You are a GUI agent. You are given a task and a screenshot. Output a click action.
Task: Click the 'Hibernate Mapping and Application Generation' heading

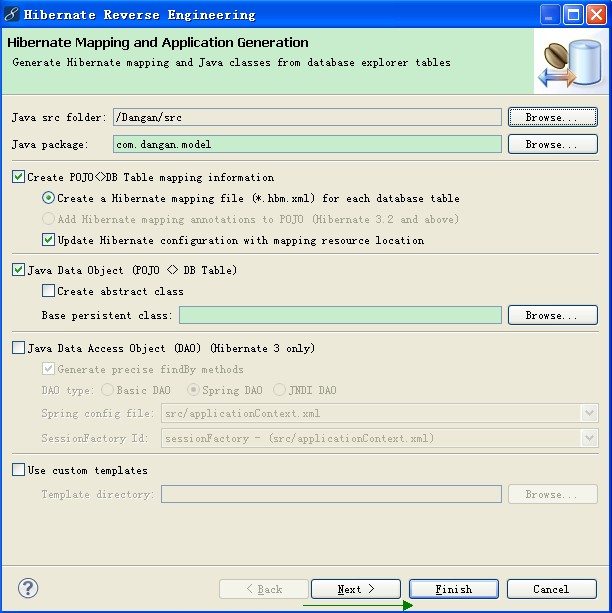point(158,42)
